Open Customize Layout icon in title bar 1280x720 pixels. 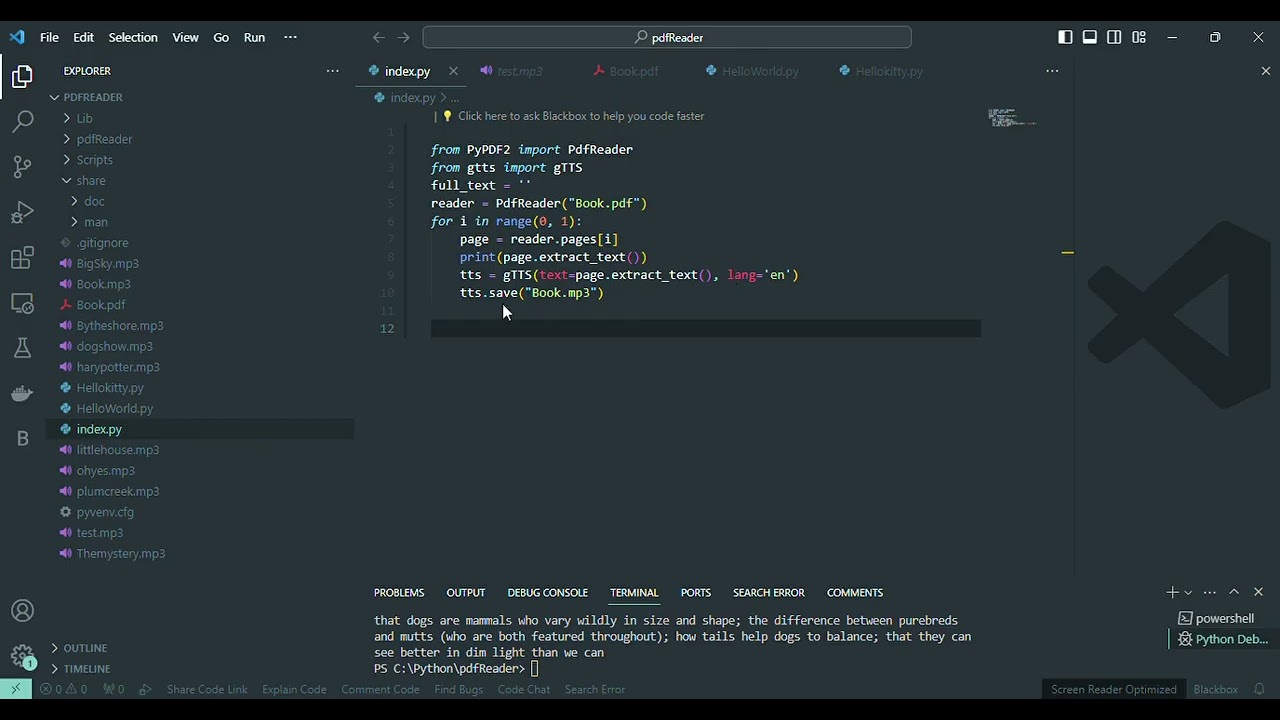tap(1138, 37)
